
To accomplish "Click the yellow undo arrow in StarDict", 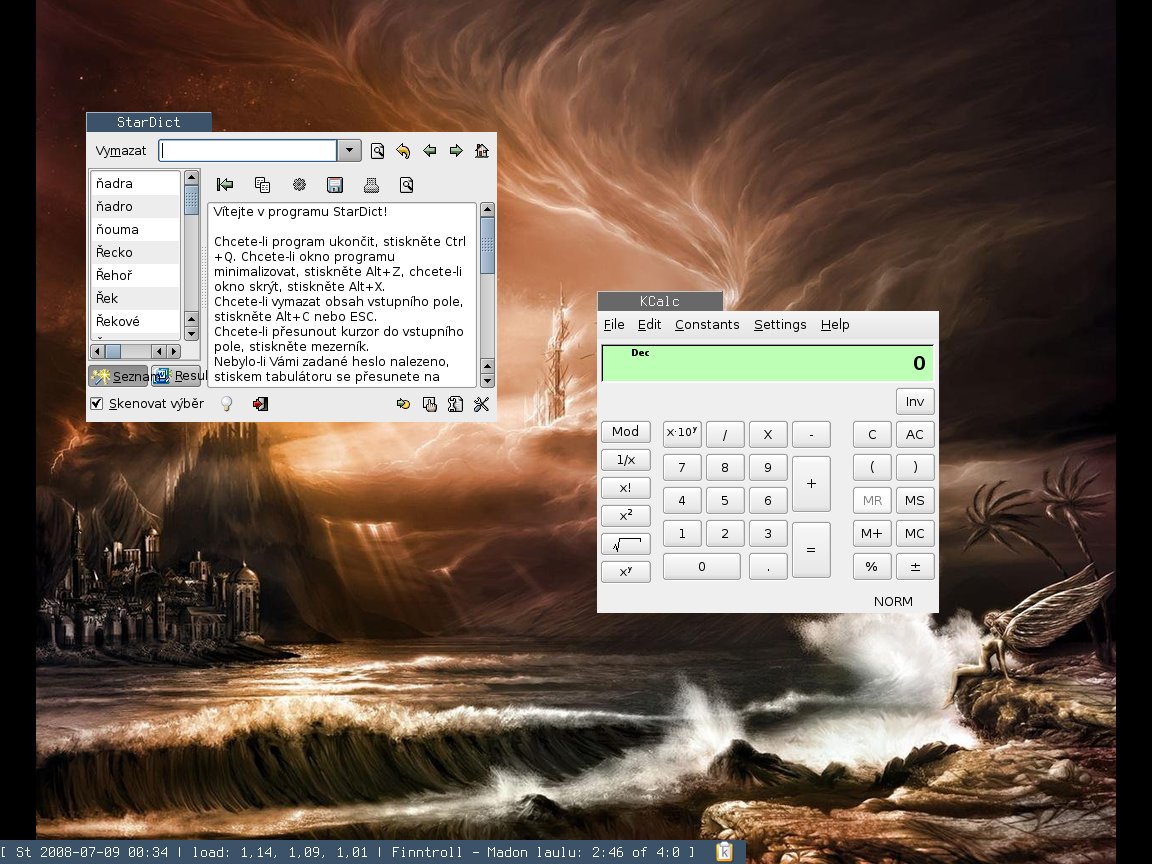I will point(403,151).
